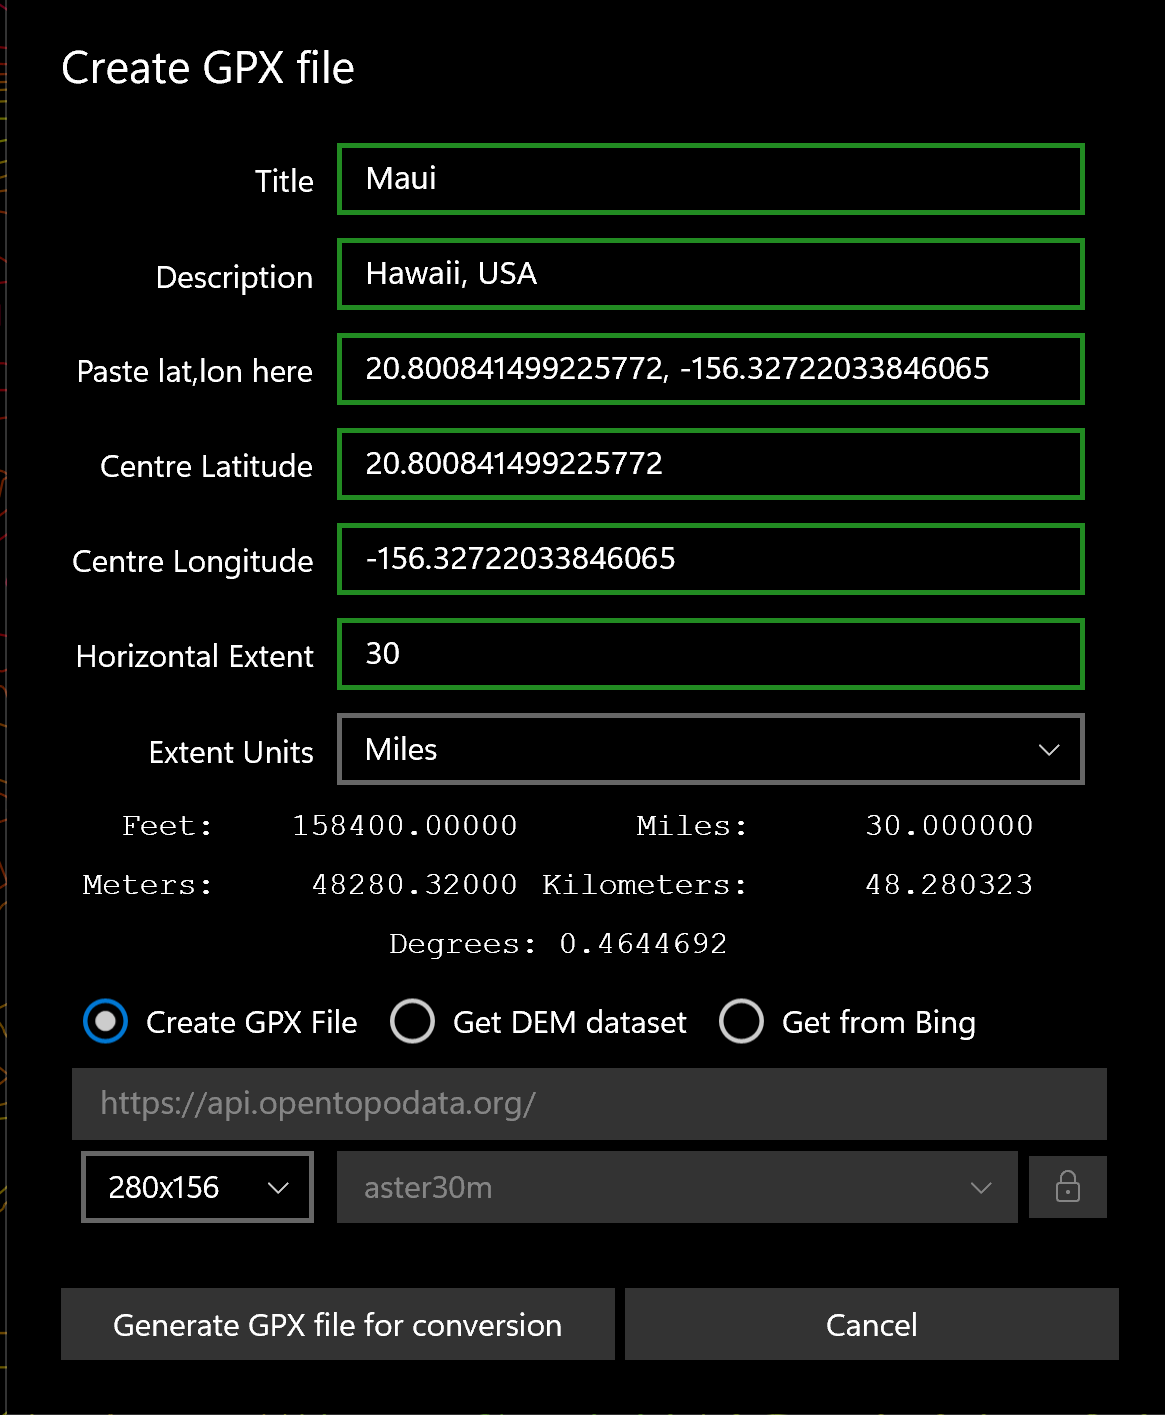1165x1415 pixels.
Task: Click the Centre Latitude input field
Action: 711,464
